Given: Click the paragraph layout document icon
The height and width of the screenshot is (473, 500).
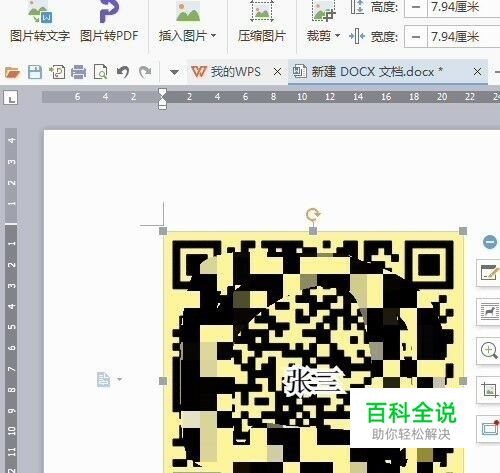Looking at the screenshot, I should (103, 380).
